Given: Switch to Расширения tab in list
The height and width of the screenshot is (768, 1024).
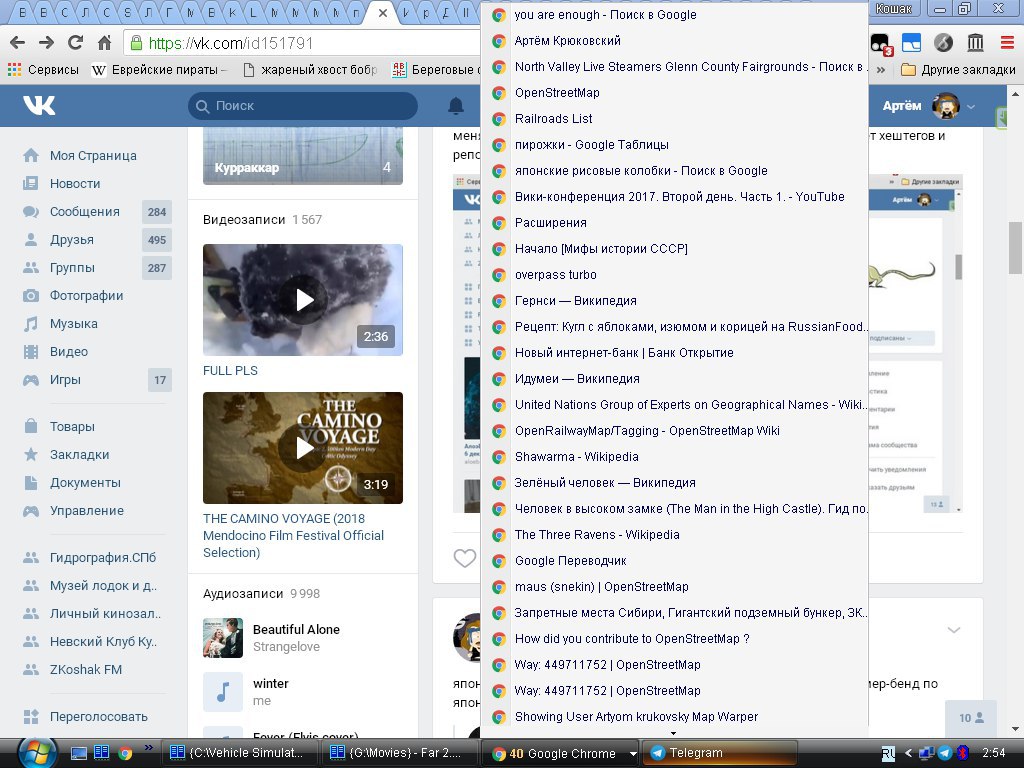Looking at the screenshot, I should [674, 223].
